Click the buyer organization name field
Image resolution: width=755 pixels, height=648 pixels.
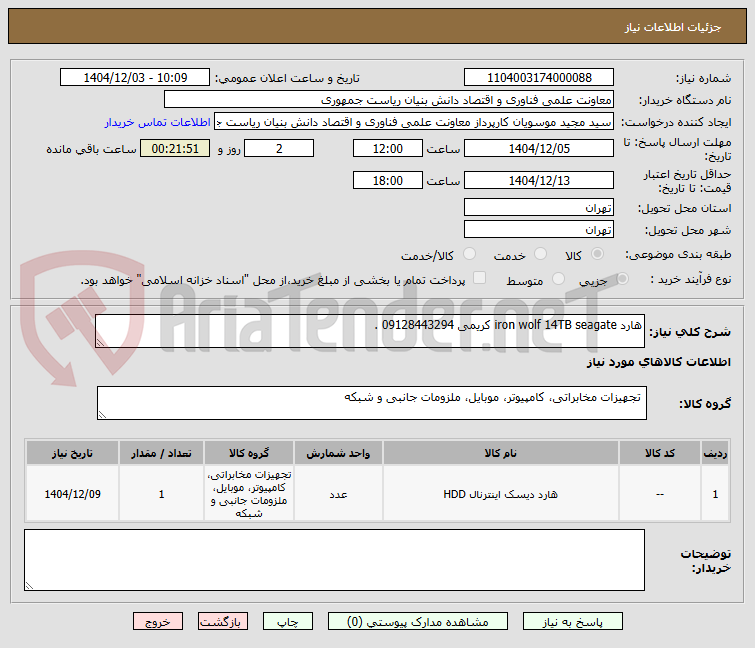(389, 100)
